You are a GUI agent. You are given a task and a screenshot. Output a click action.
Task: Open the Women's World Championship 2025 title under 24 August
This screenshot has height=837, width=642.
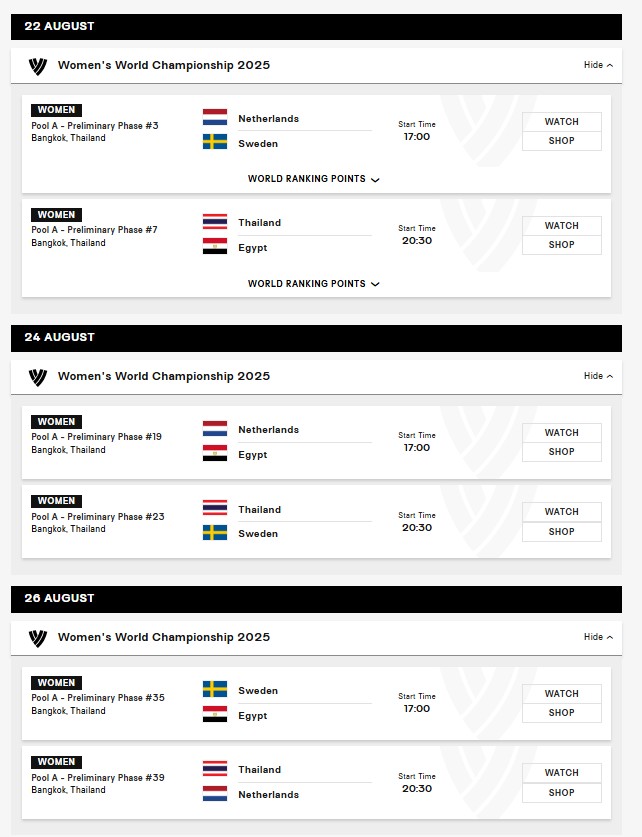[x=164, y=376]
